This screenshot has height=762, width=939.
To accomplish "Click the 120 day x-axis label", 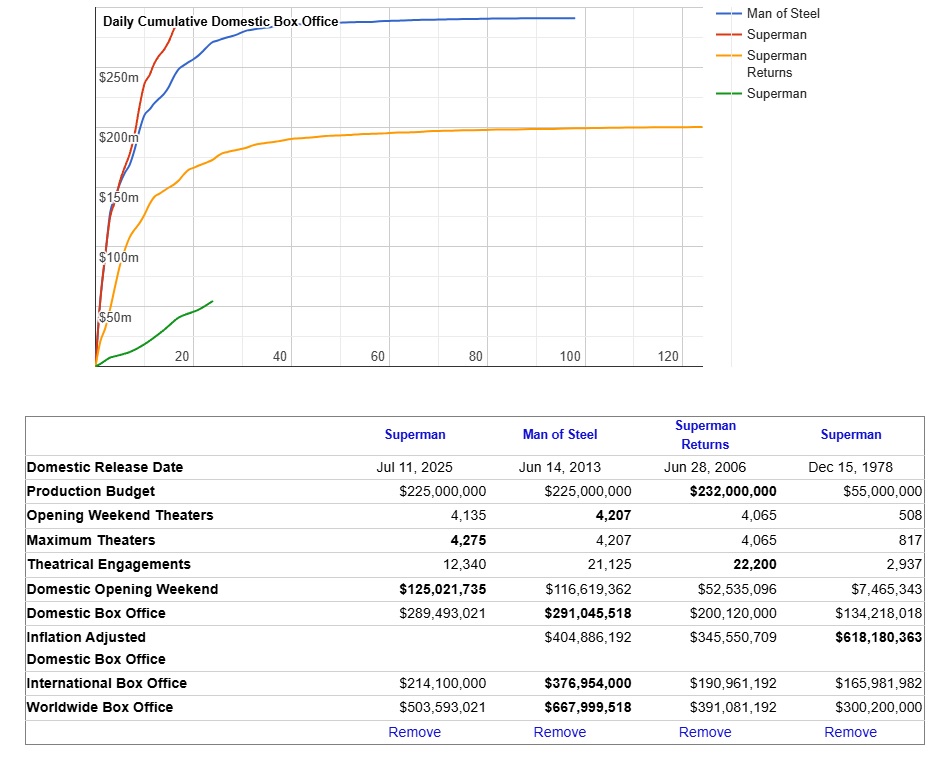I will (668, 356).
